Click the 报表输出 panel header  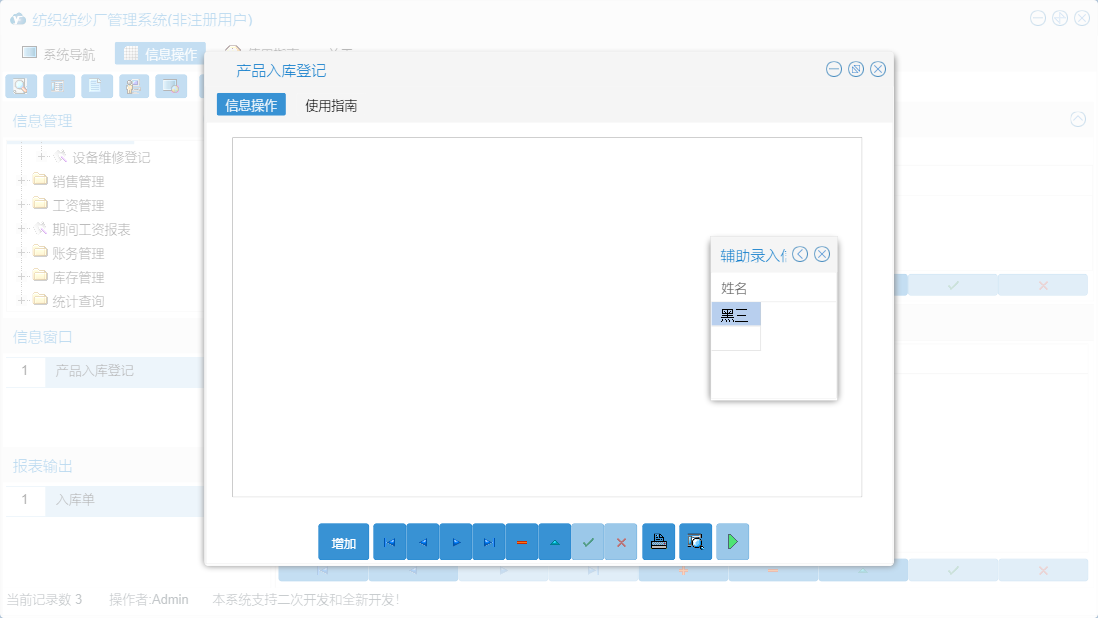click(x=43, y=466)
